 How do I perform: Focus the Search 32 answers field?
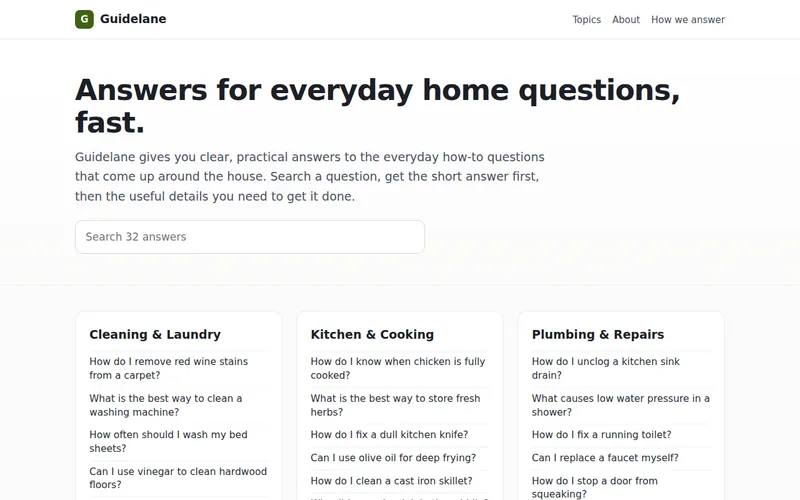pos(250,237)
